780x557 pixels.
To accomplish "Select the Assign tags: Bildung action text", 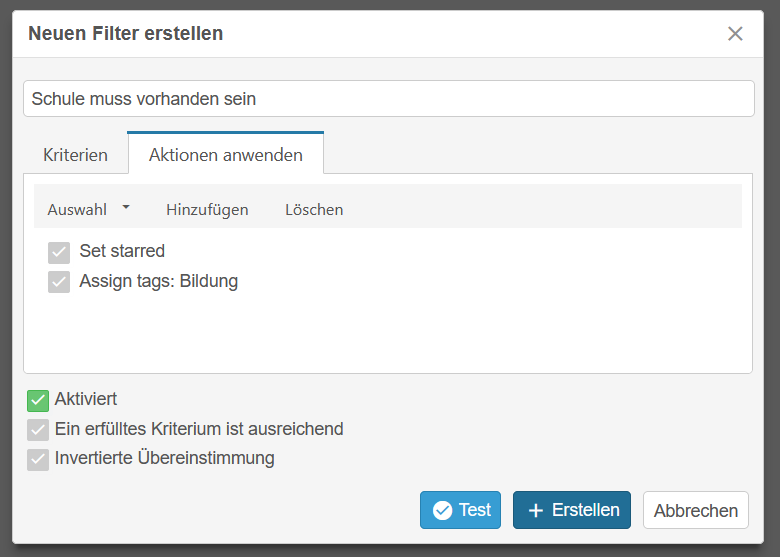I will click(x=159, y=281).
